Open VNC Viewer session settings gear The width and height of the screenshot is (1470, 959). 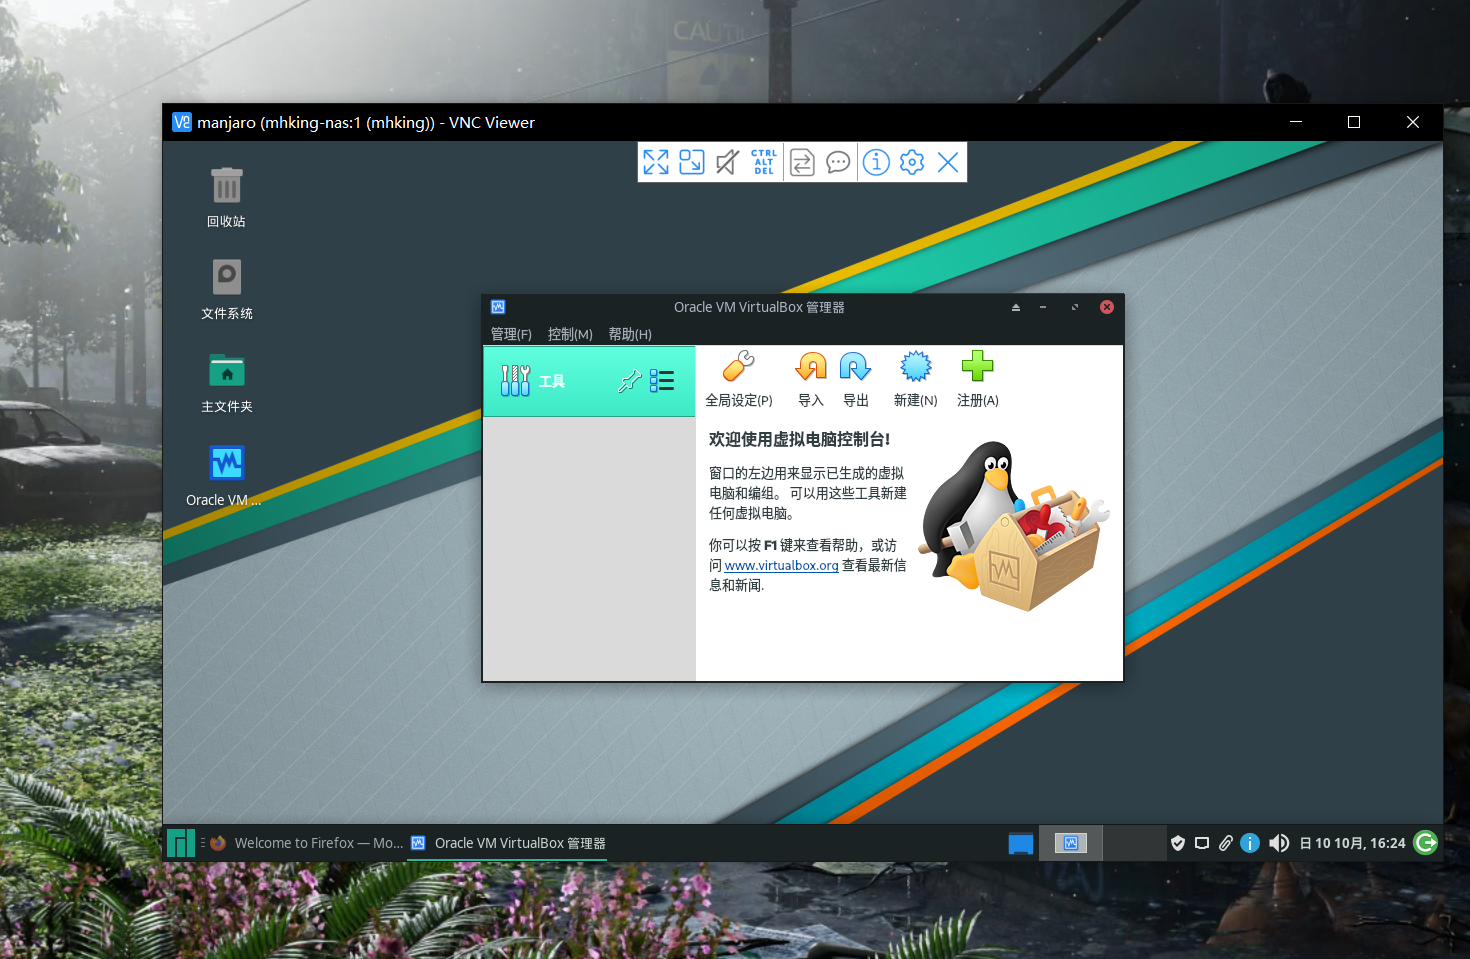tap(912, 162)
